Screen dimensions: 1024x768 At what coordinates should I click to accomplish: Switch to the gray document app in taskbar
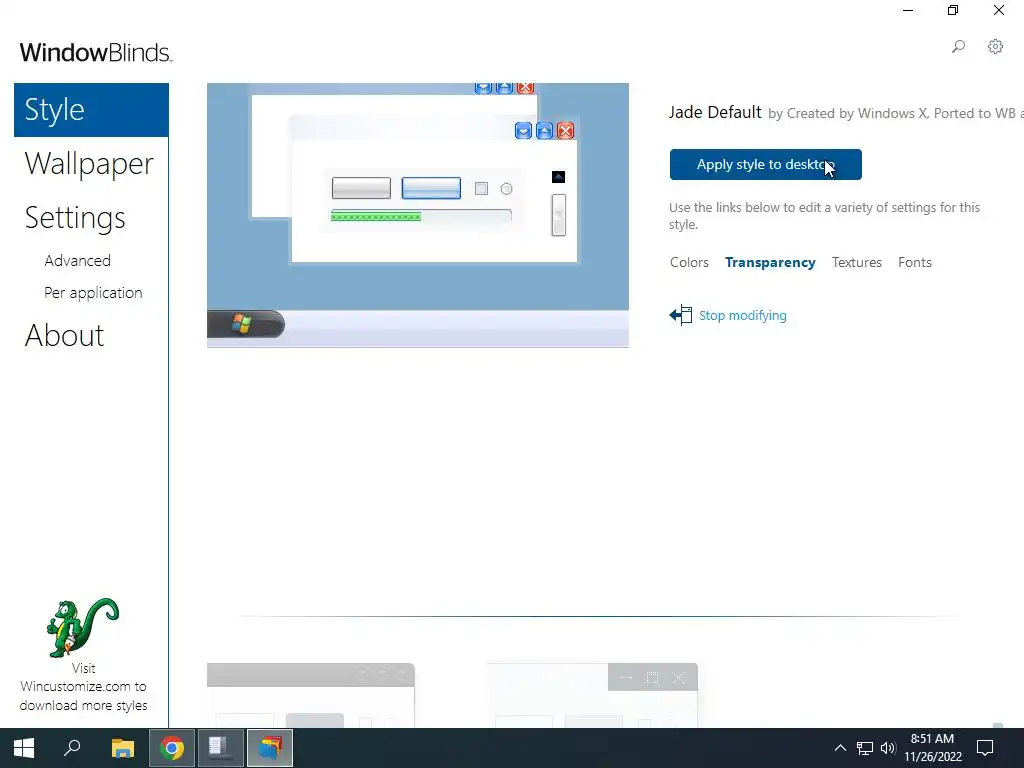pos(221,748)
